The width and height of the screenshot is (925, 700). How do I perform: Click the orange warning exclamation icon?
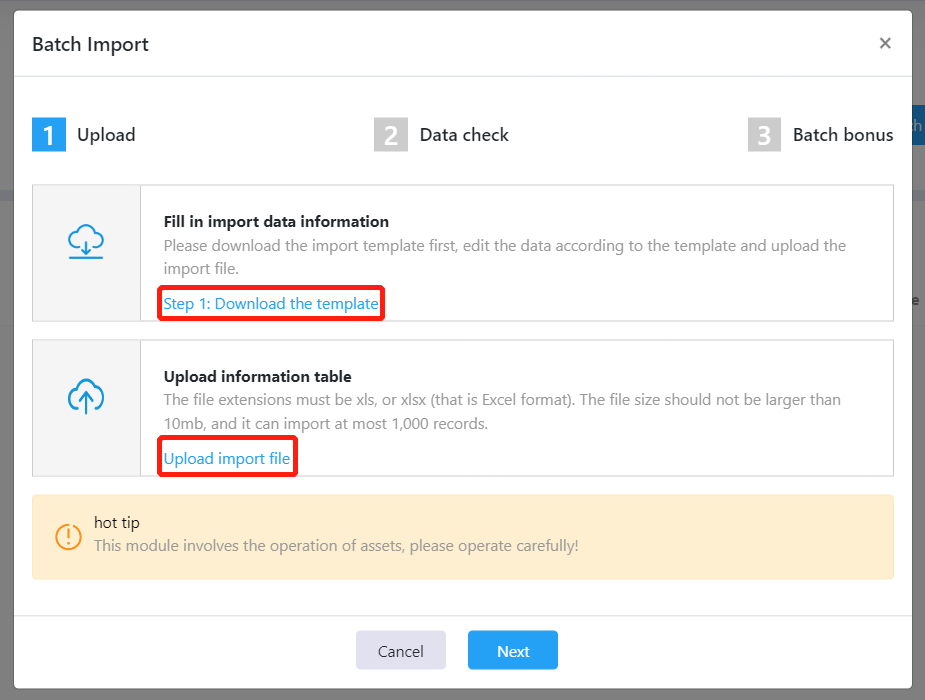coord(68,537)
